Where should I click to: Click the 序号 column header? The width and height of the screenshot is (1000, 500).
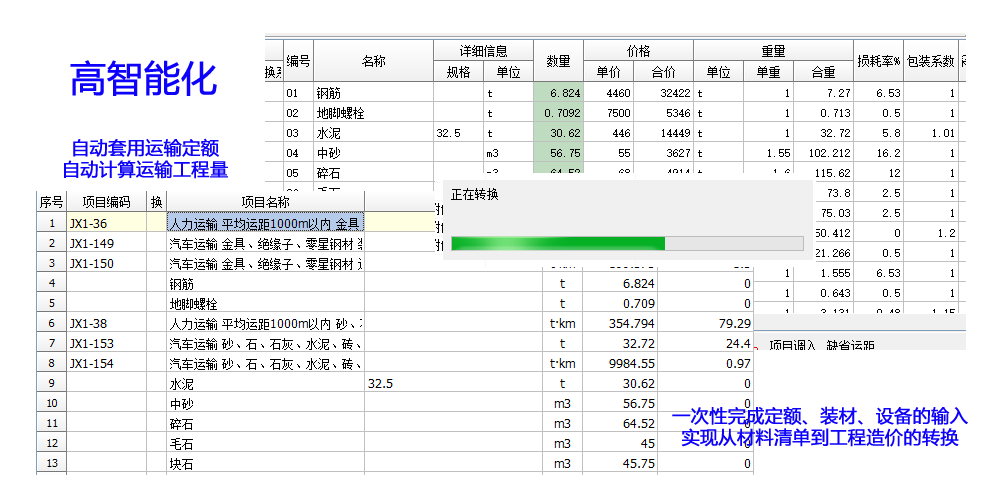(52, 202)
